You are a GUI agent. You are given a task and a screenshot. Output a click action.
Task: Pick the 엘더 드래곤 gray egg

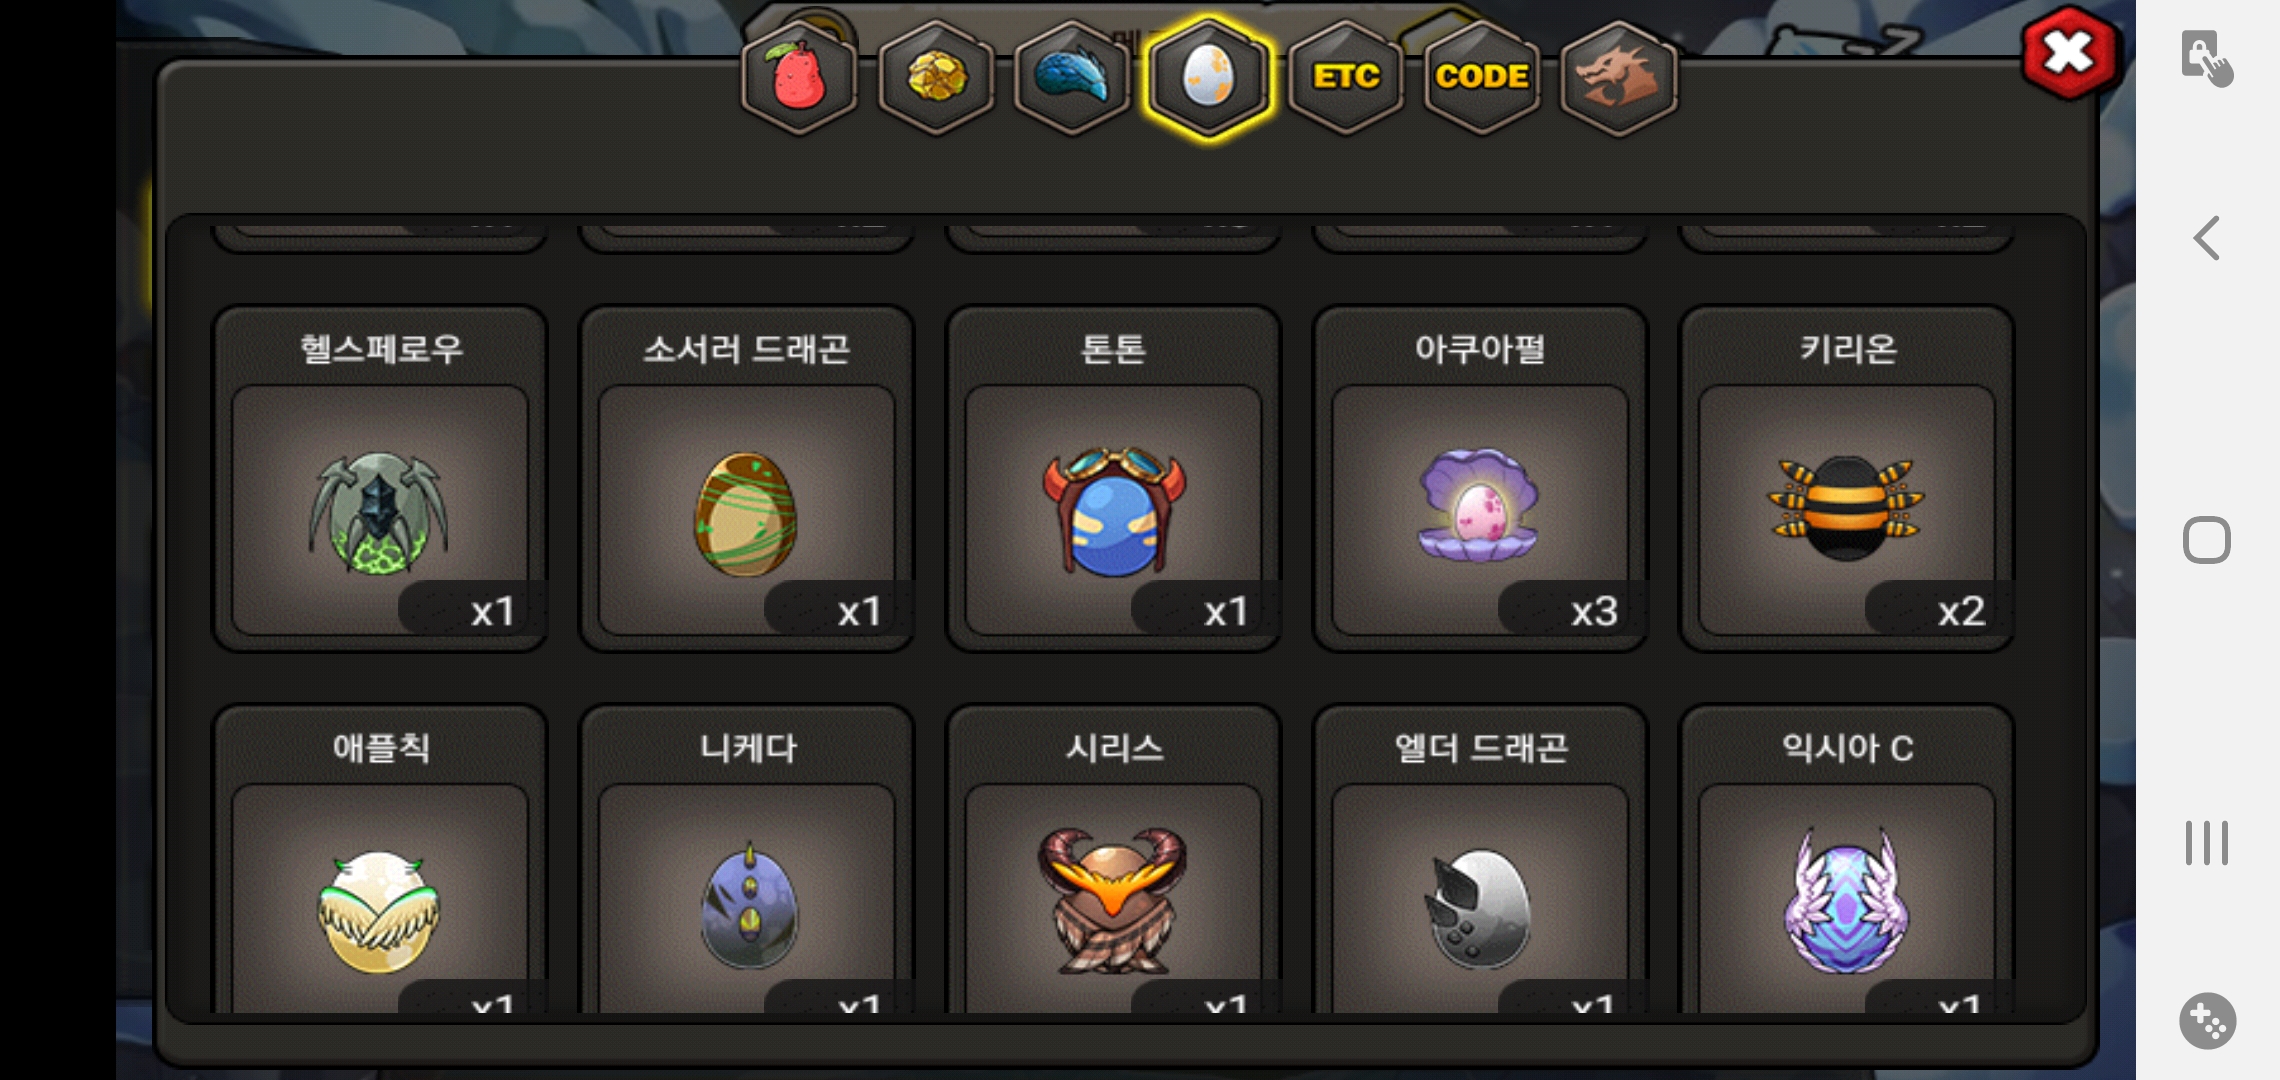click(1480, 860)
